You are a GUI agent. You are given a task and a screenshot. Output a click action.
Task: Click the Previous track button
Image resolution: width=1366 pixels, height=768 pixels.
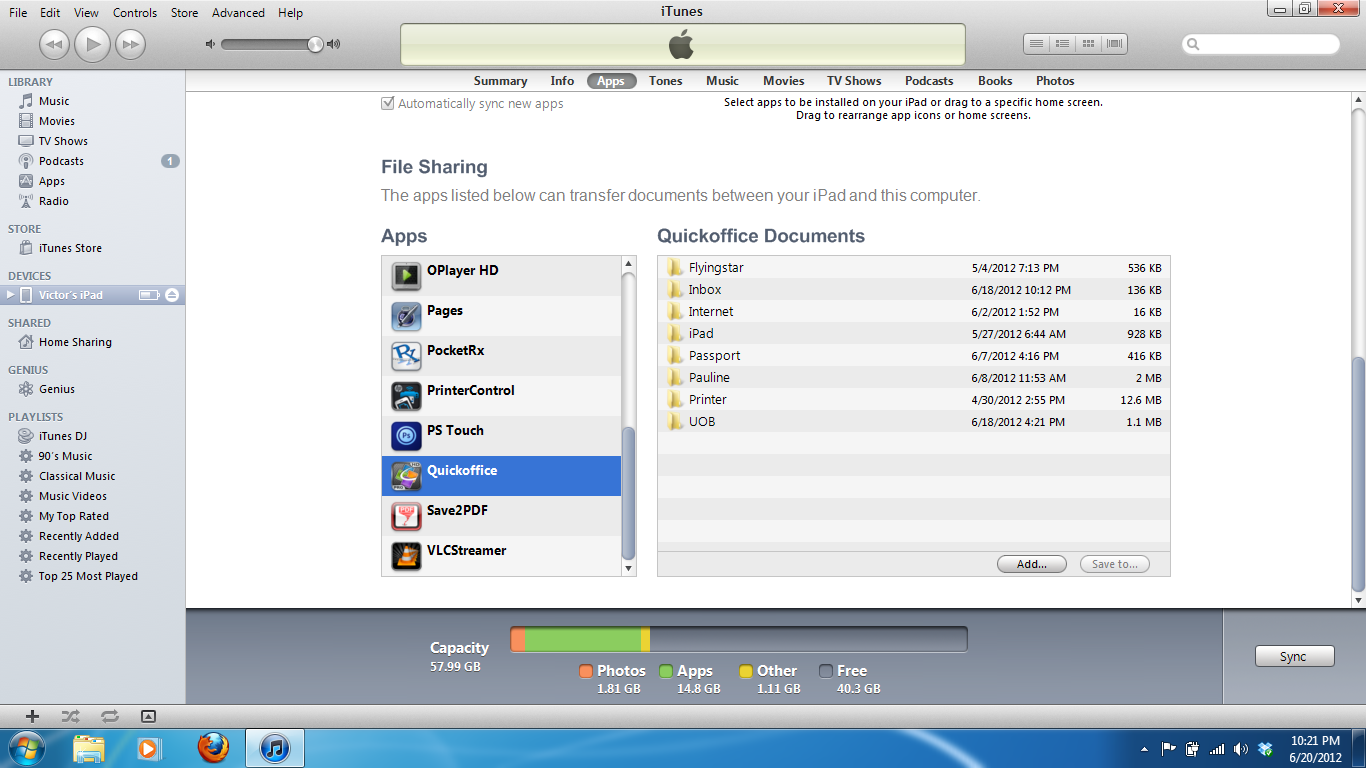54,44
